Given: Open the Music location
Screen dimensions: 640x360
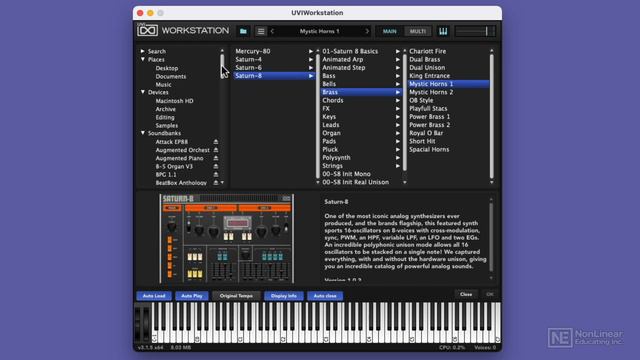Looking at the screenshot, I should point(163,84).
